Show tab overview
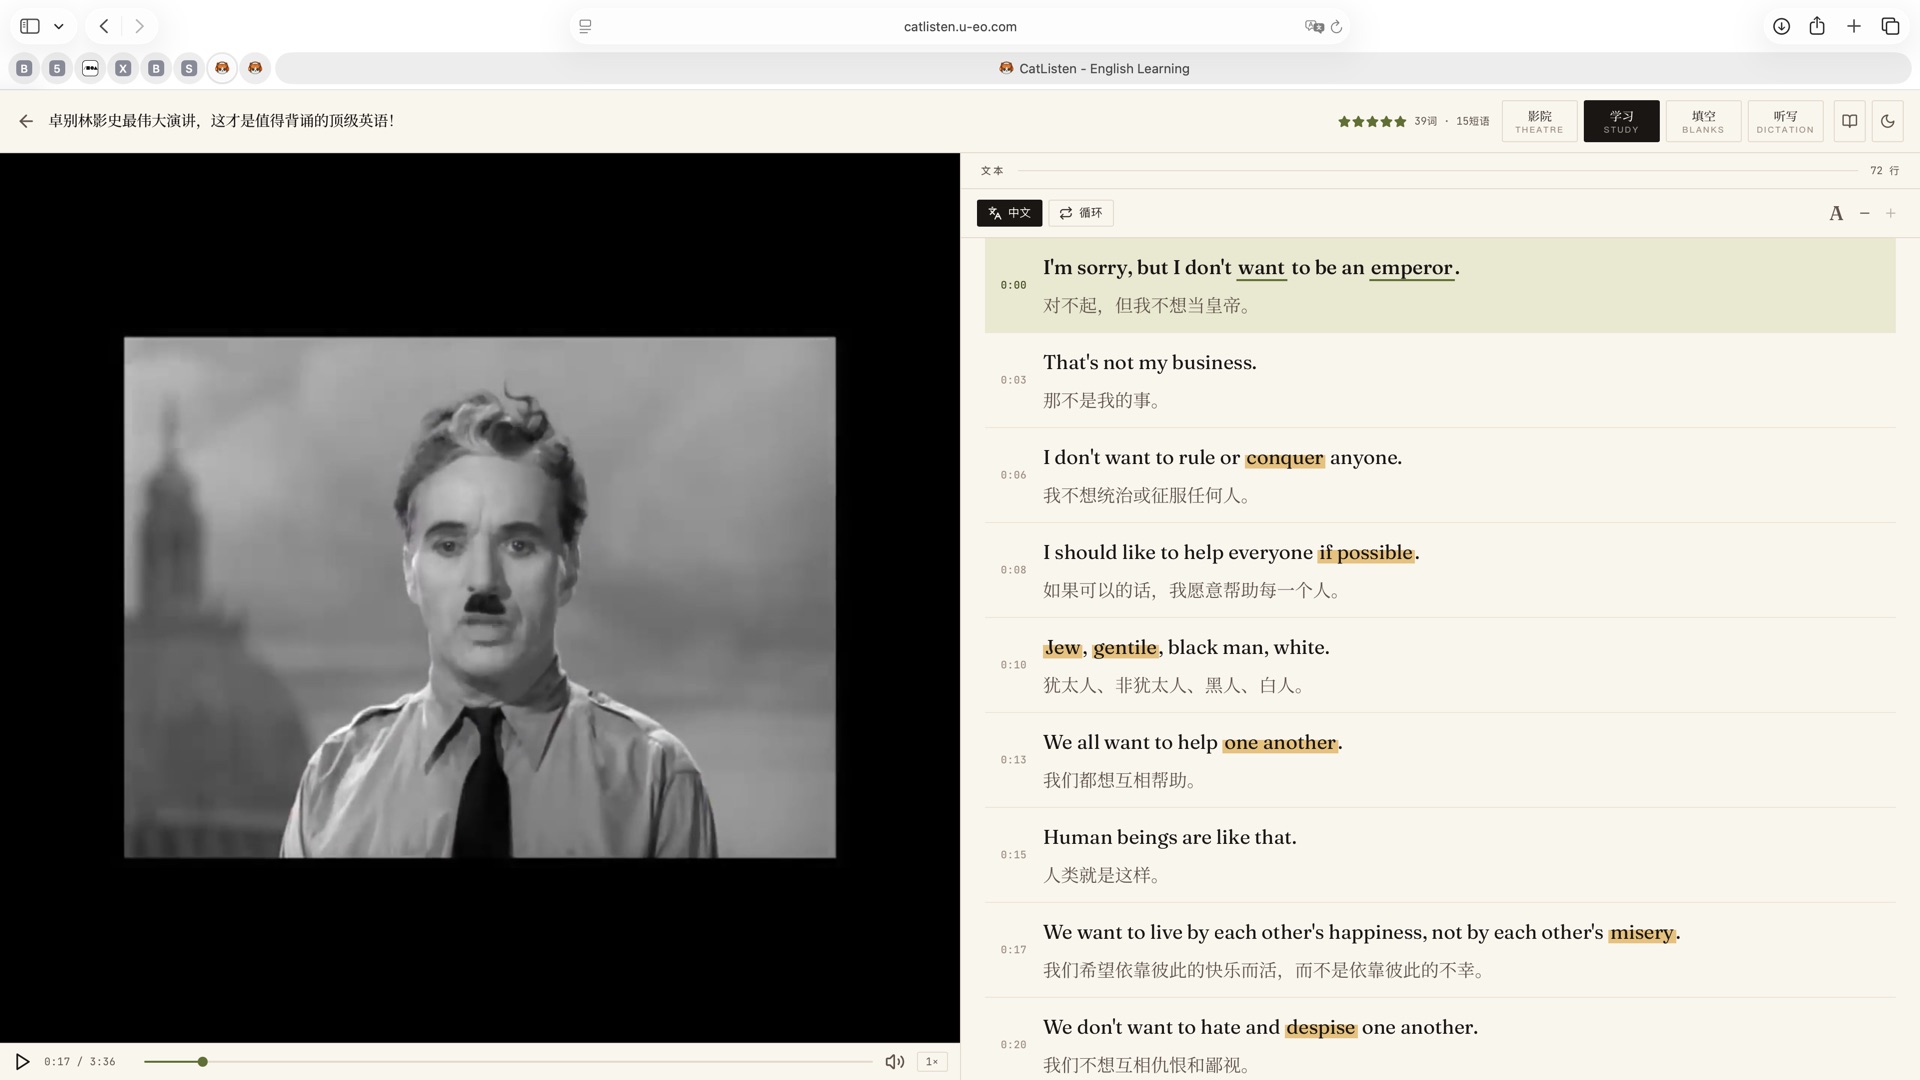 pyautogui.click(x=1890, y=26)
